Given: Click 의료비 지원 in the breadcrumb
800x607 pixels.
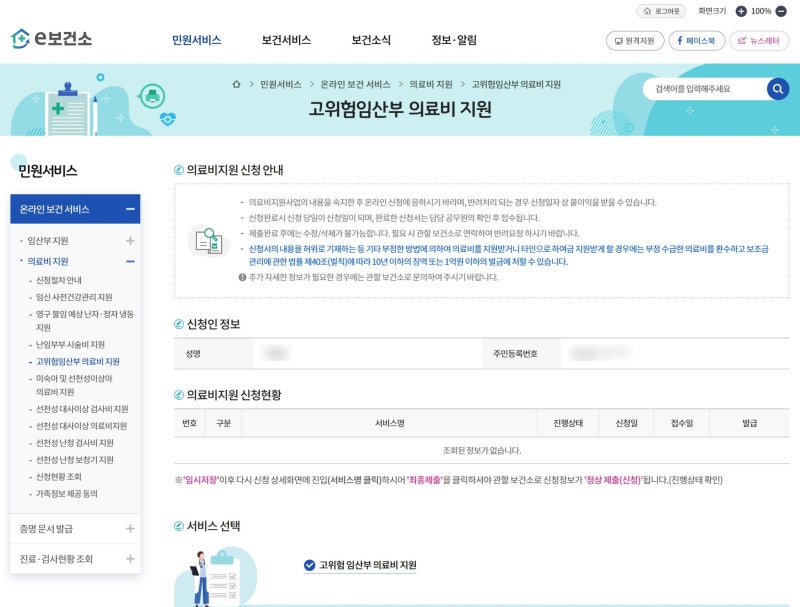Looking at the screenshot, I should click(x=431, y=84).
